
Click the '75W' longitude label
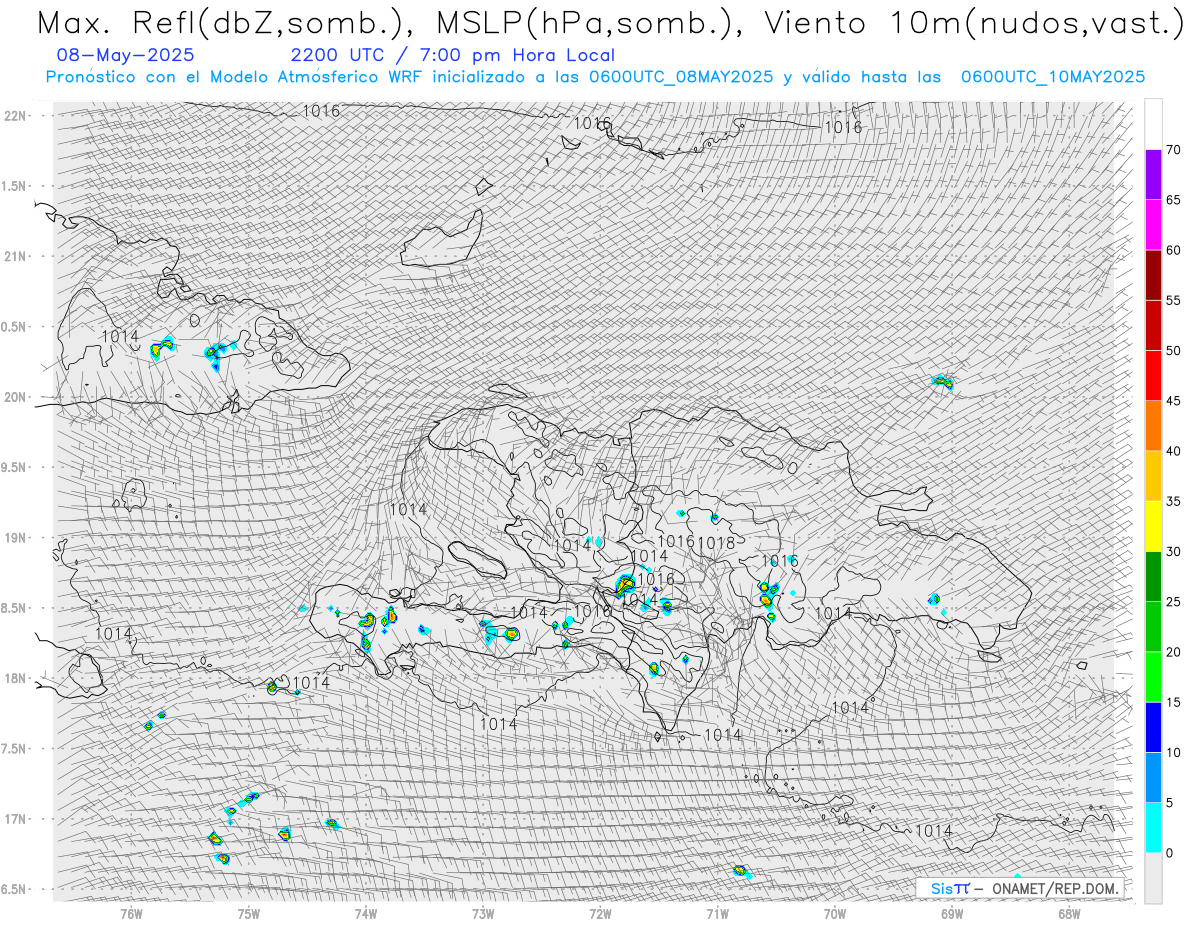click(x=249, y=913)
